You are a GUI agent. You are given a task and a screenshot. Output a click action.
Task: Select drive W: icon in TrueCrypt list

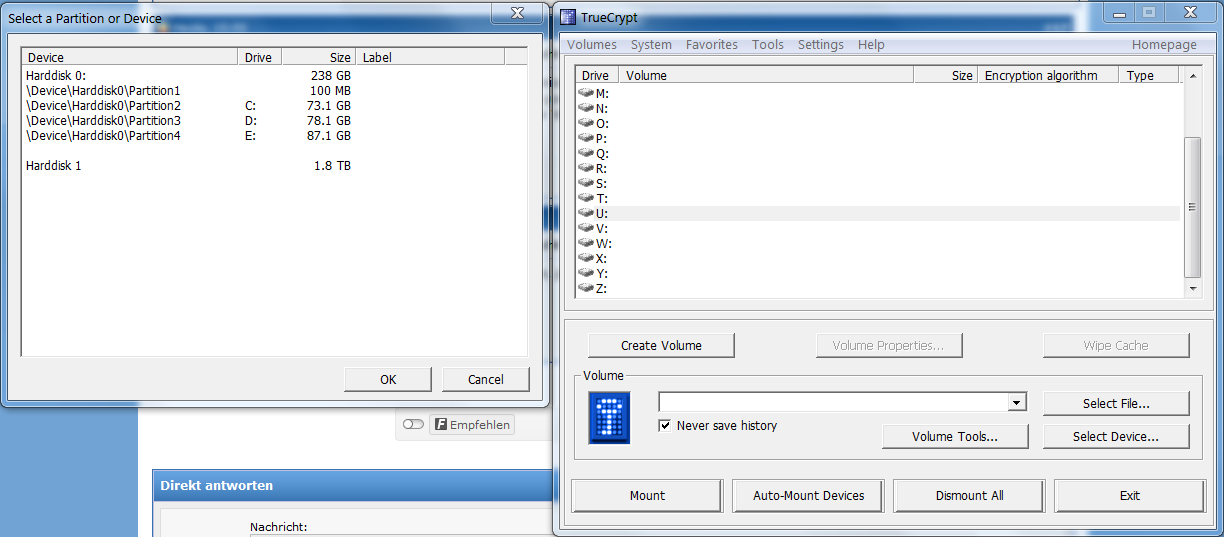(586, 243)
